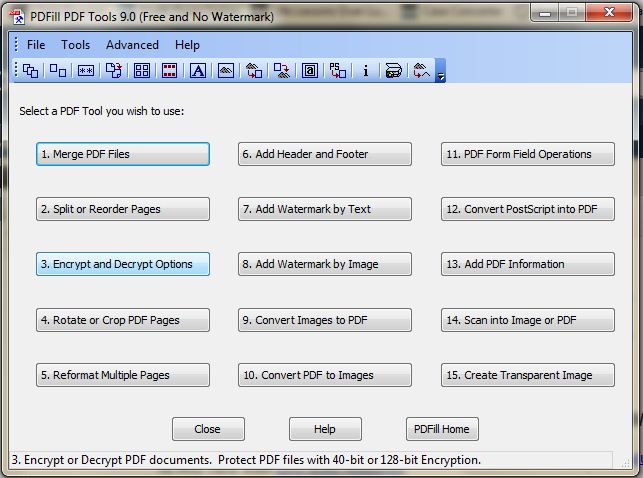
Task: Click the Watermark by Text 'A' icon
Action: point(198,71)
